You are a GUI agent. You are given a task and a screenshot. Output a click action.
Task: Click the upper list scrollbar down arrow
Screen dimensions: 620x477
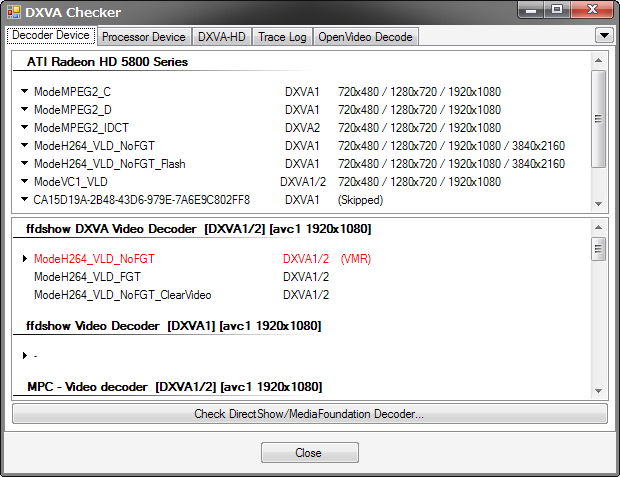[599, 204]
